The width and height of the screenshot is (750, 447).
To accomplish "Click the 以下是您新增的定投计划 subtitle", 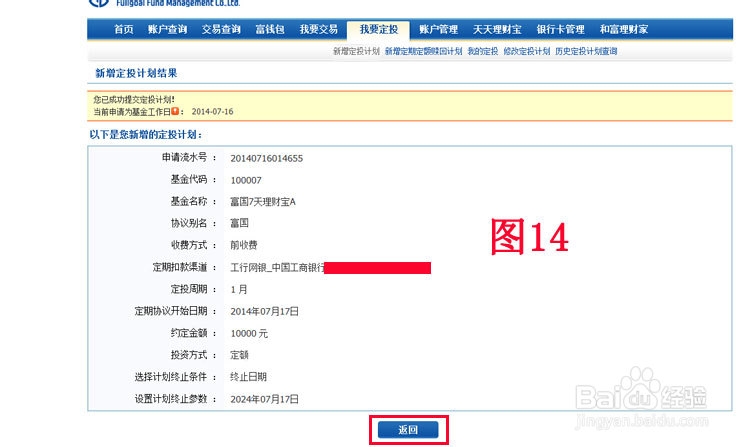I will tap(146, 135).
